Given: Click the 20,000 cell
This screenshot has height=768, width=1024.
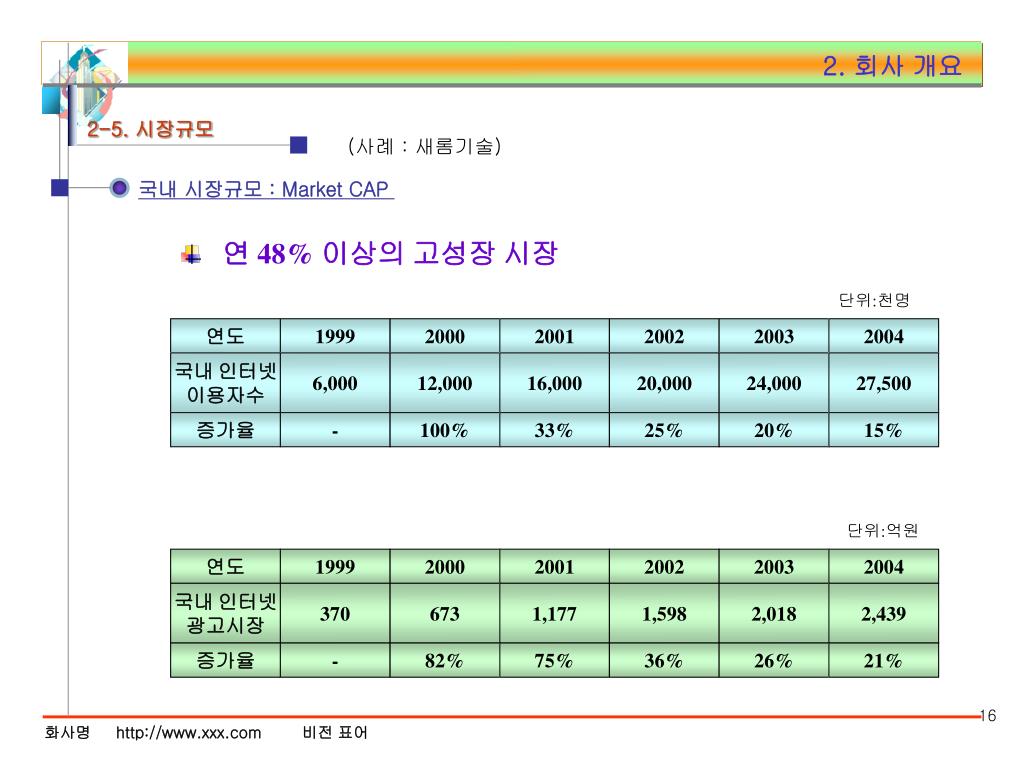Looking at the screenshot, I should 664,383.
